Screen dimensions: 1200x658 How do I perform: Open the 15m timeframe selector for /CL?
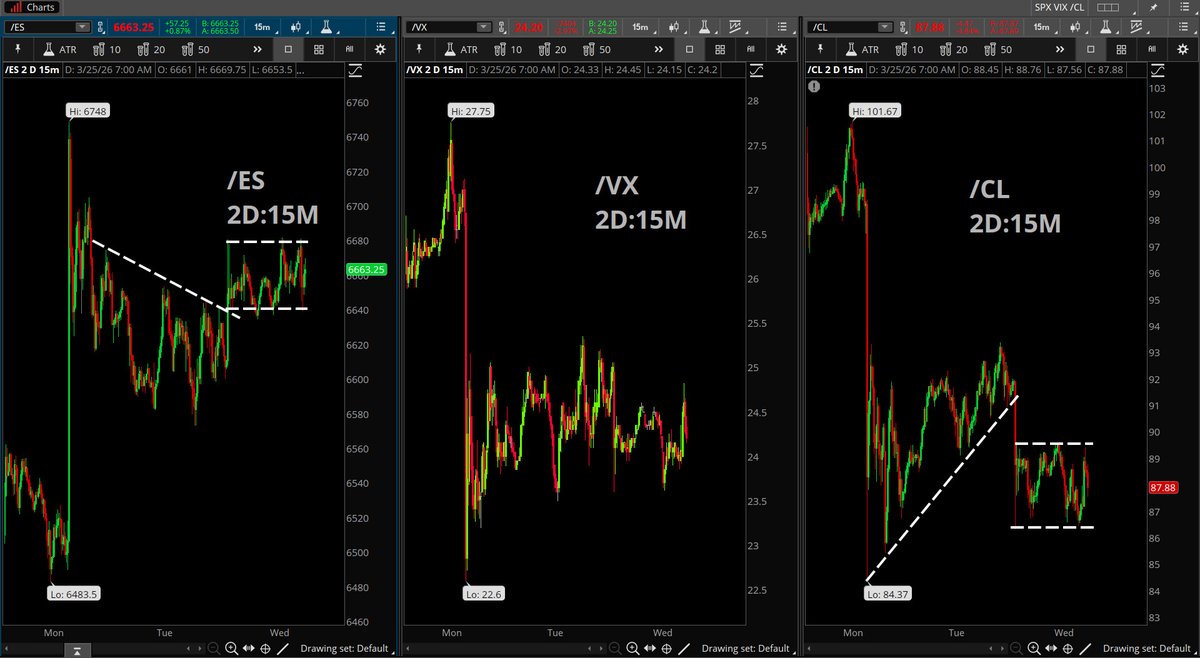pos(1042,27)
